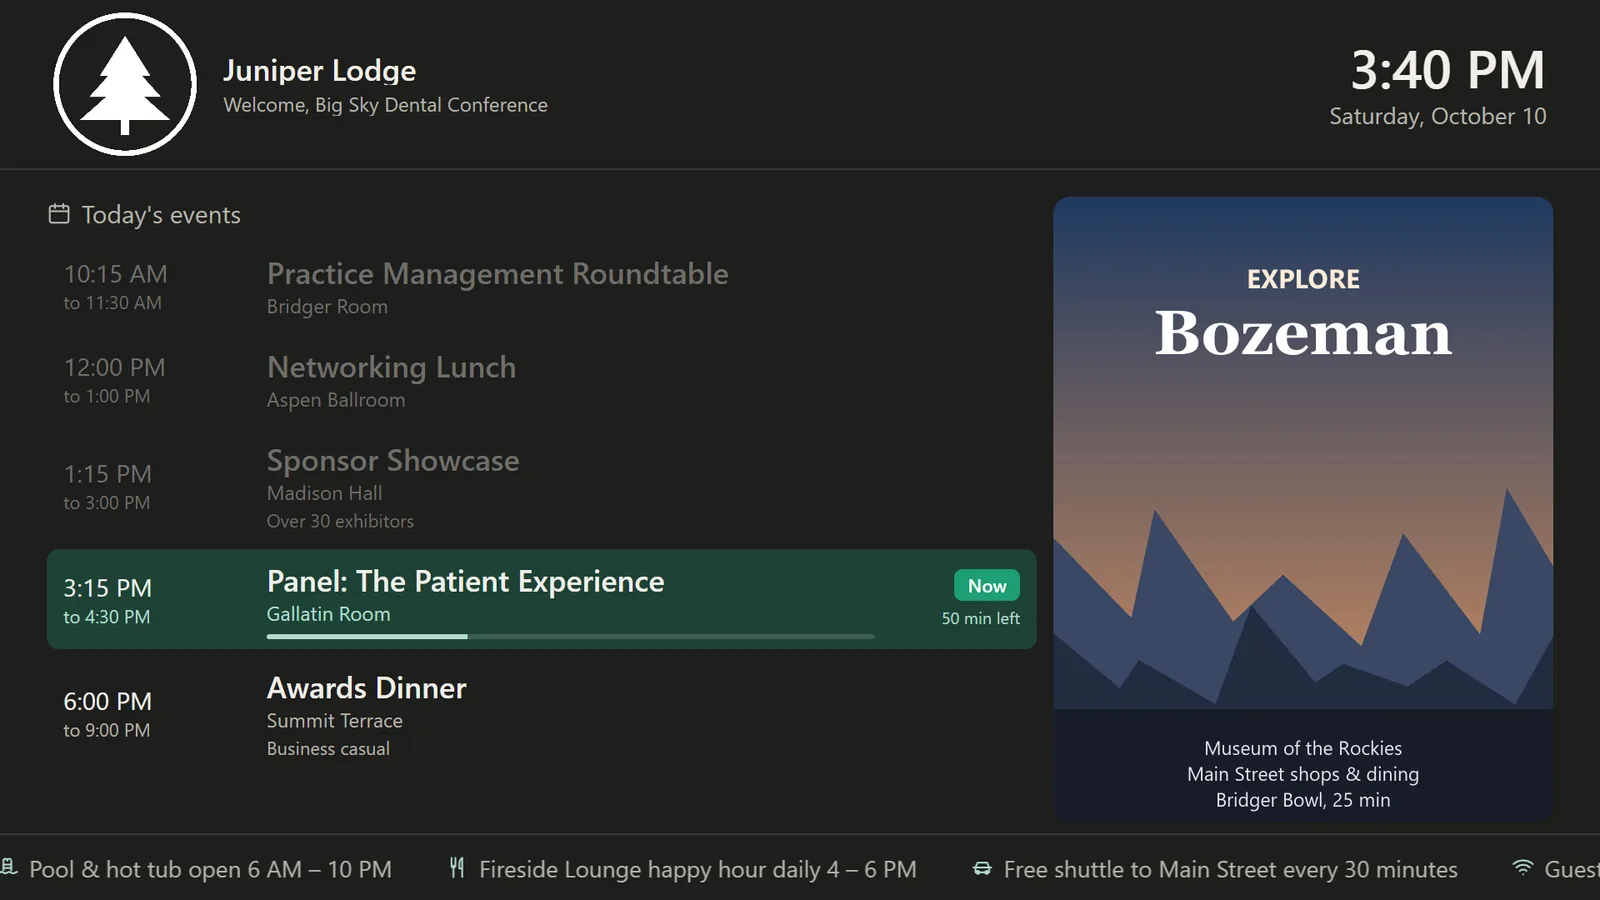
Task: Click the Main Street shops & dining line
Action: [x=1303, y=774]
